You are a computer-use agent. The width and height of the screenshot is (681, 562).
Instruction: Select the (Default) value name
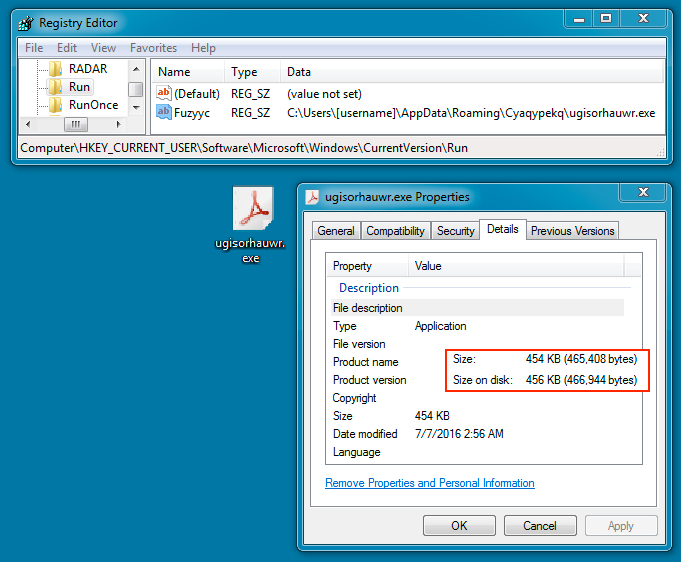[197, 94]
